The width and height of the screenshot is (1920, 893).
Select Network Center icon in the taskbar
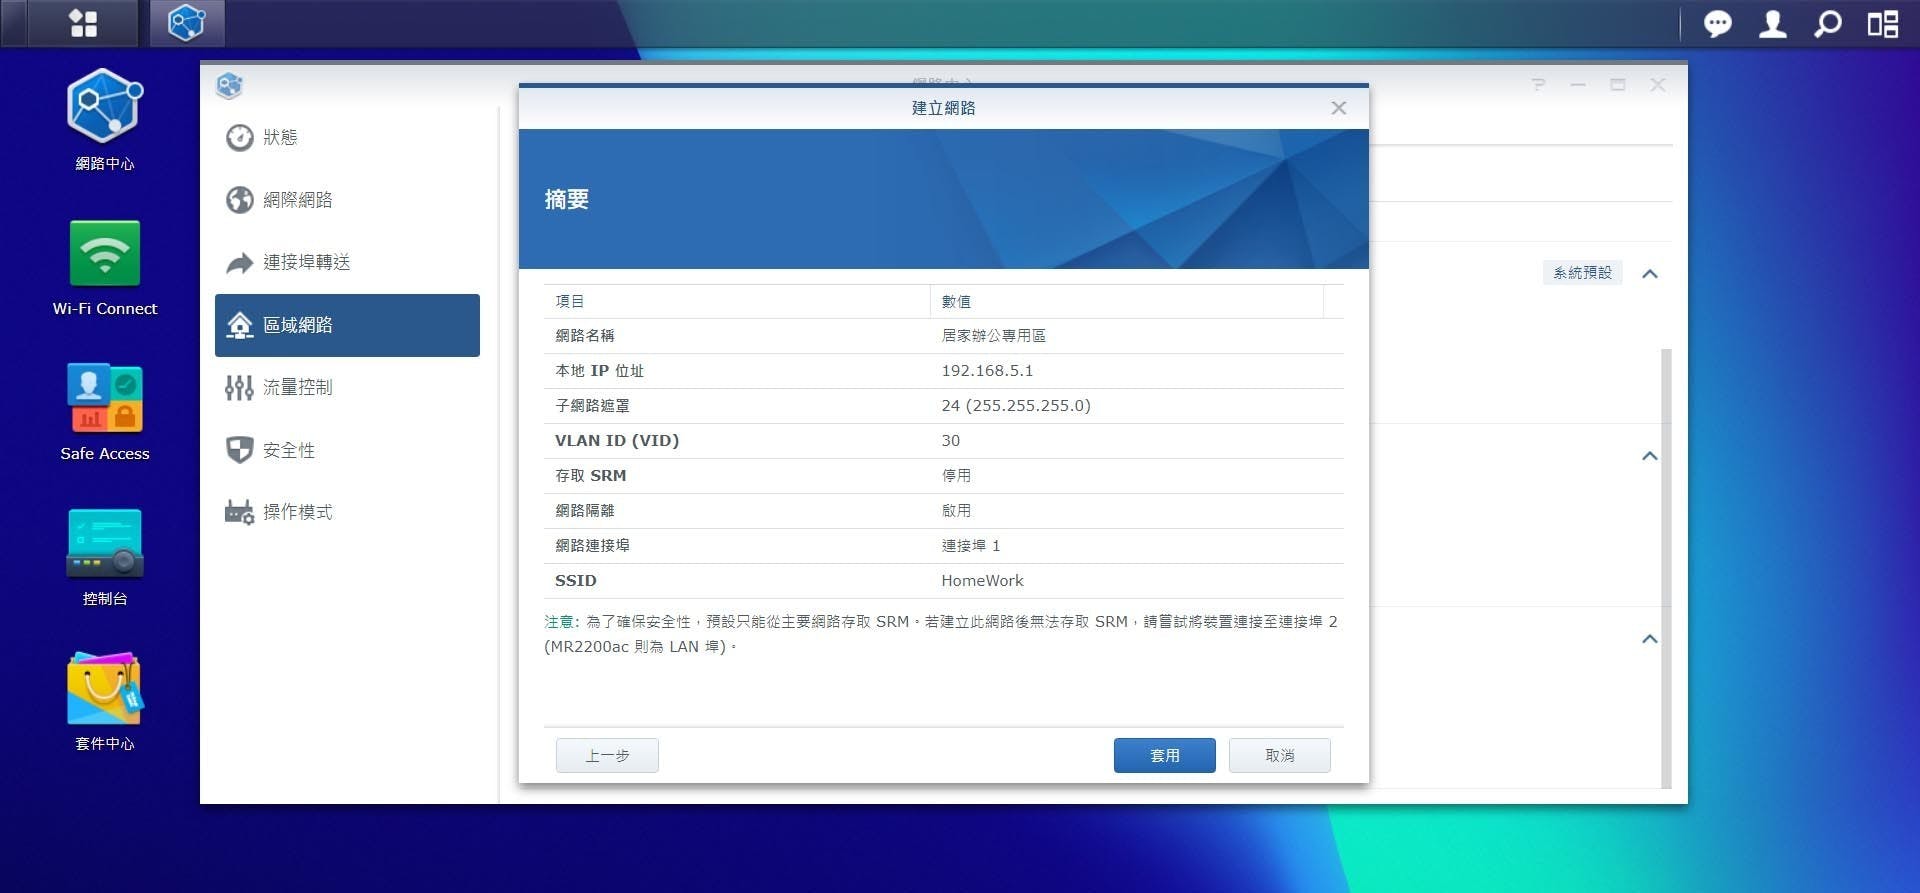(x=187, y=23)
